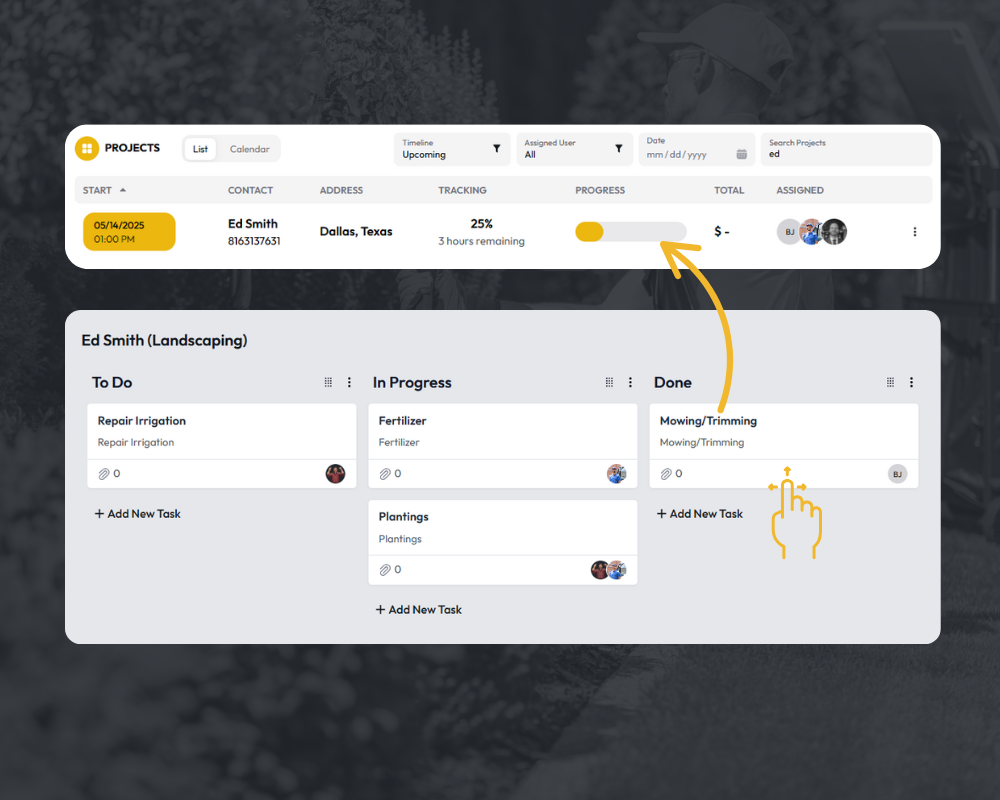Click the TRACKING column header
Screen dimensions: 1000x800
click(462, 190)
